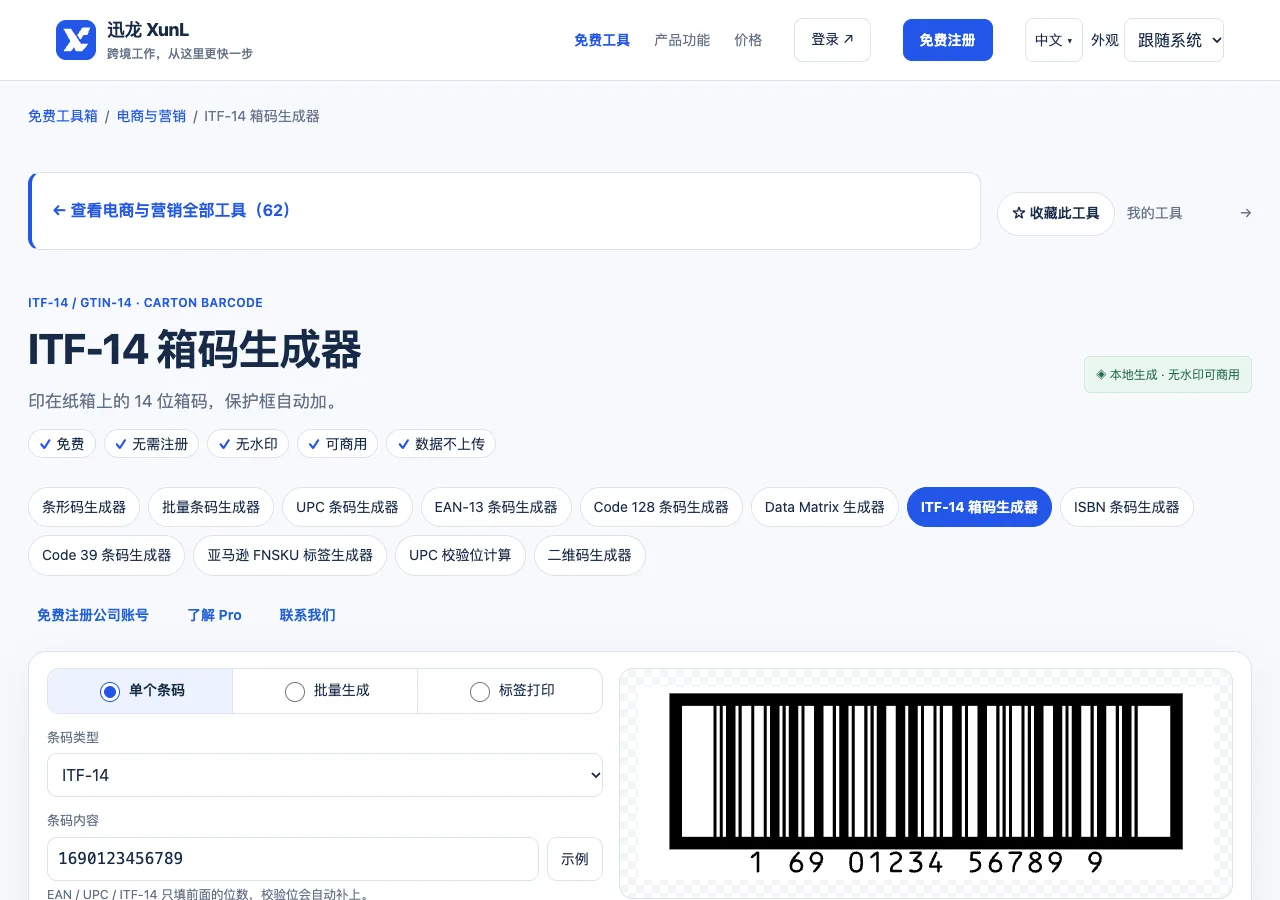This screenshot has height=900, width=1280.
Task: Open the 批量条码生成器 tool chip
Action: pos(211,507)
